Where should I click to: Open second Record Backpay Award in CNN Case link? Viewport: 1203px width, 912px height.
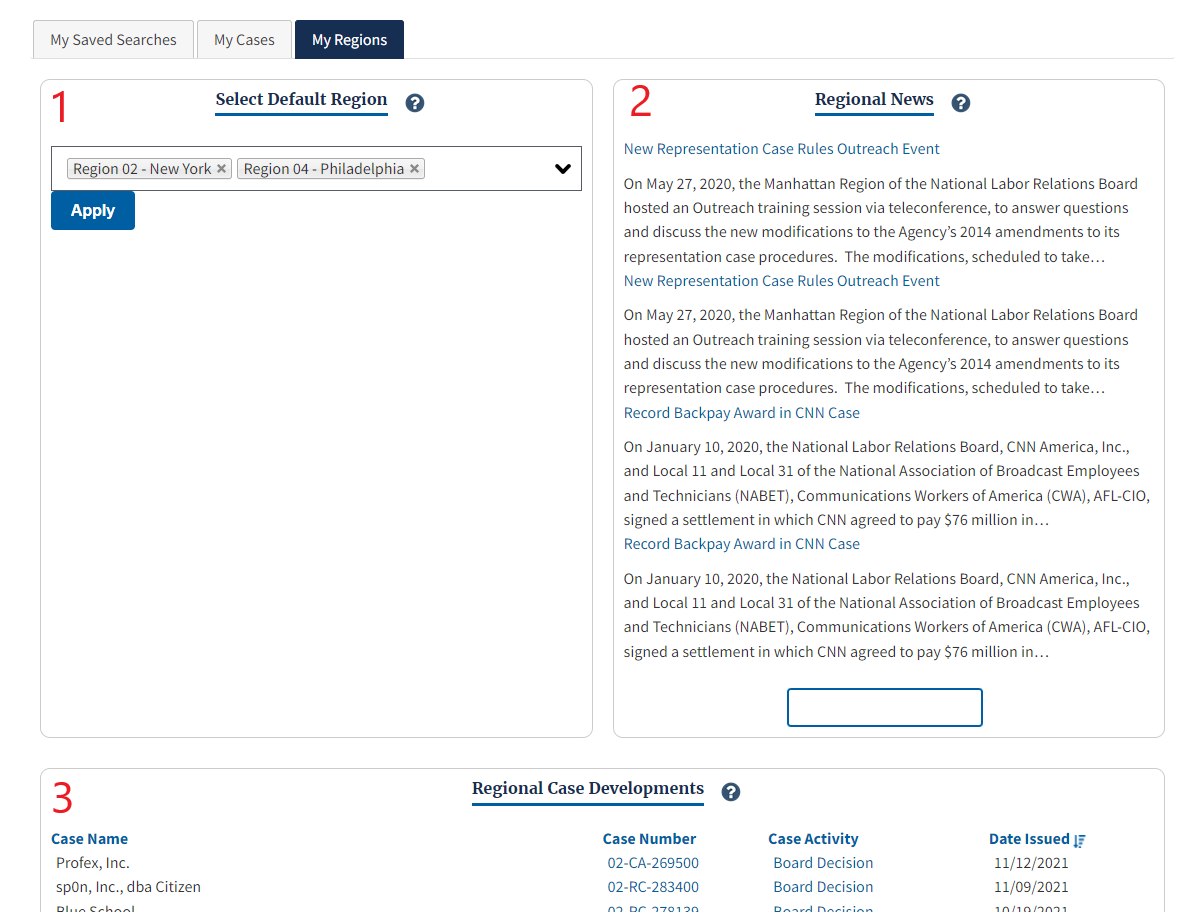pyautogui.click(x=742, y=544)
